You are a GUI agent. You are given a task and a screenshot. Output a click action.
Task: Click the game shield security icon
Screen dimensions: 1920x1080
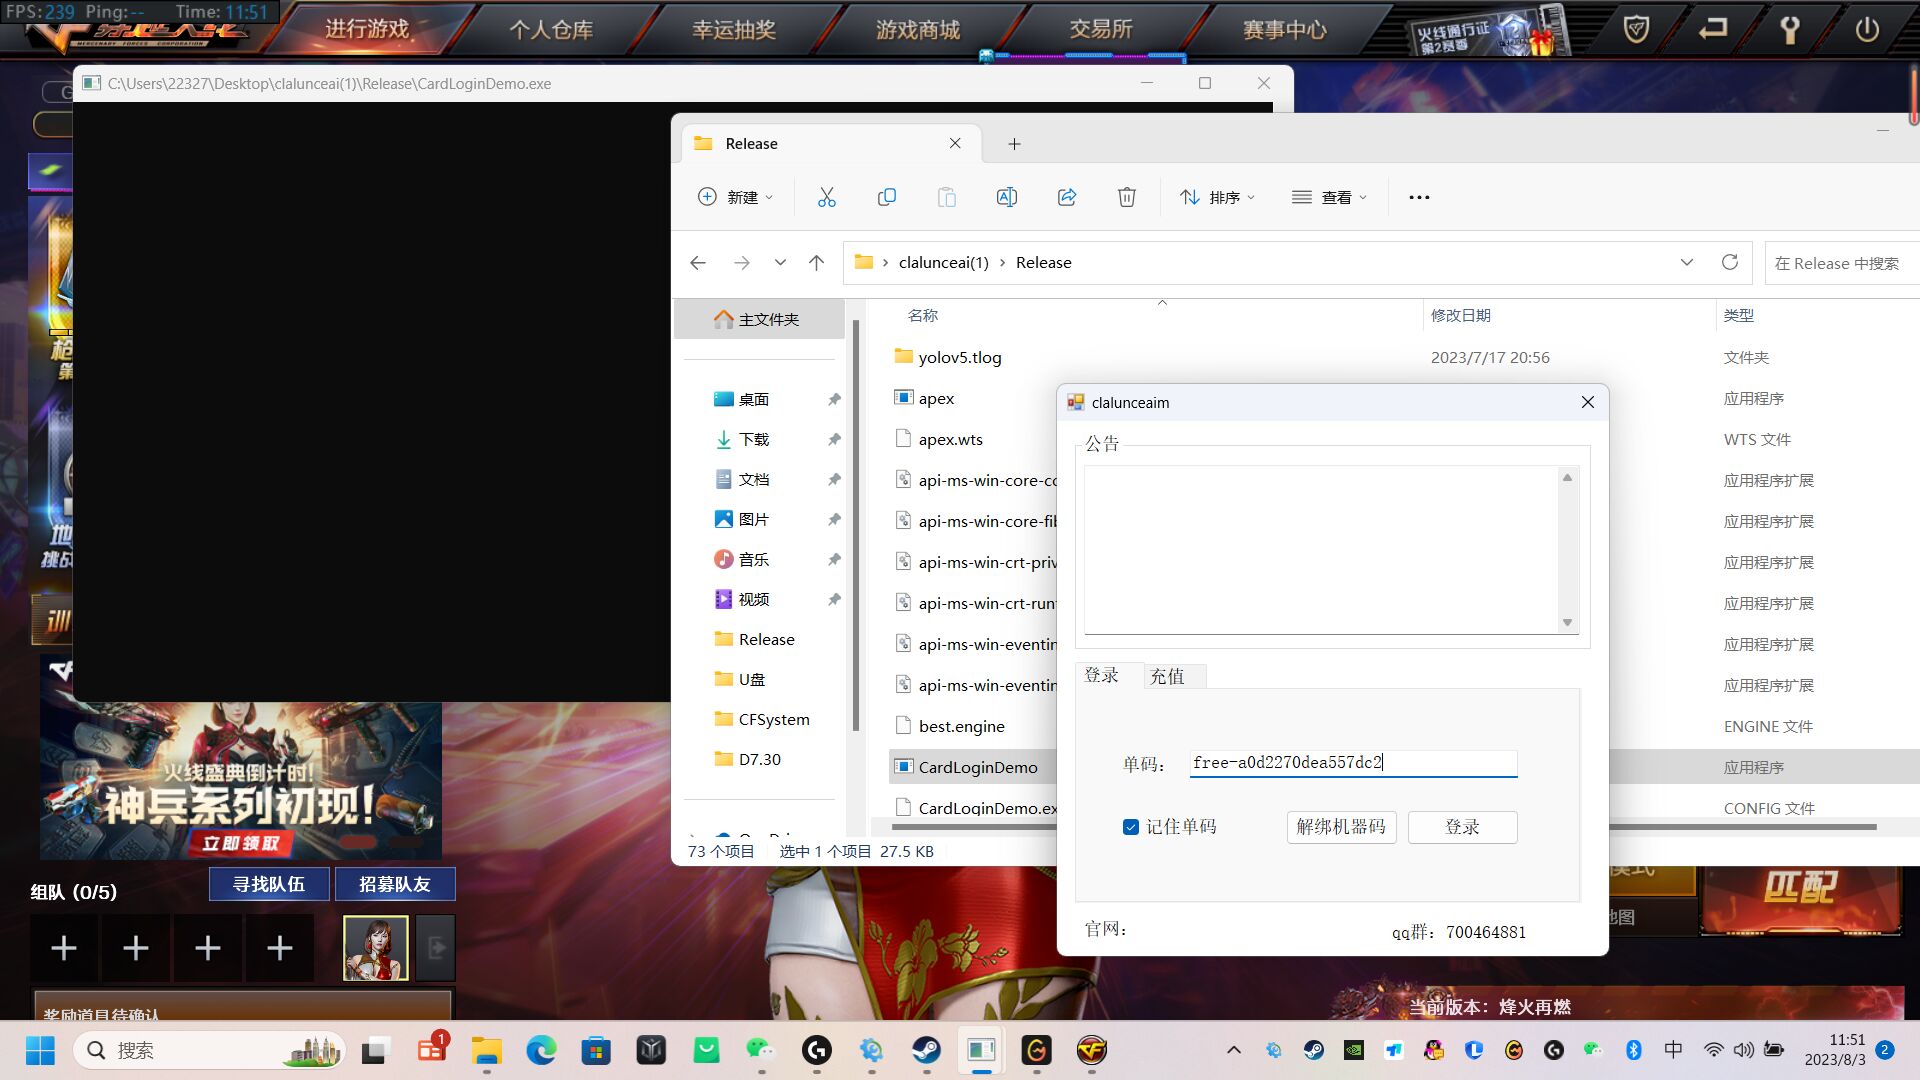click(x=1636, y=29)
